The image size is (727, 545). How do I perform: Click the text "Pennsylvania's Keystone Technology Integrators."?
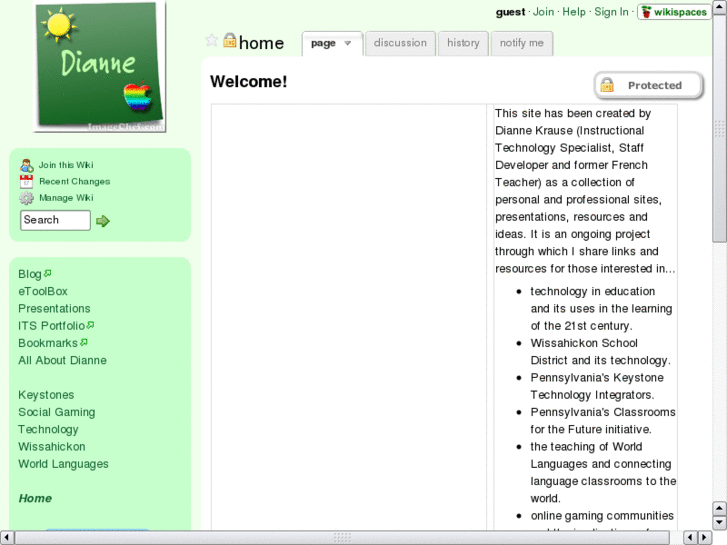pyautogui.click(x=597, y=386)
